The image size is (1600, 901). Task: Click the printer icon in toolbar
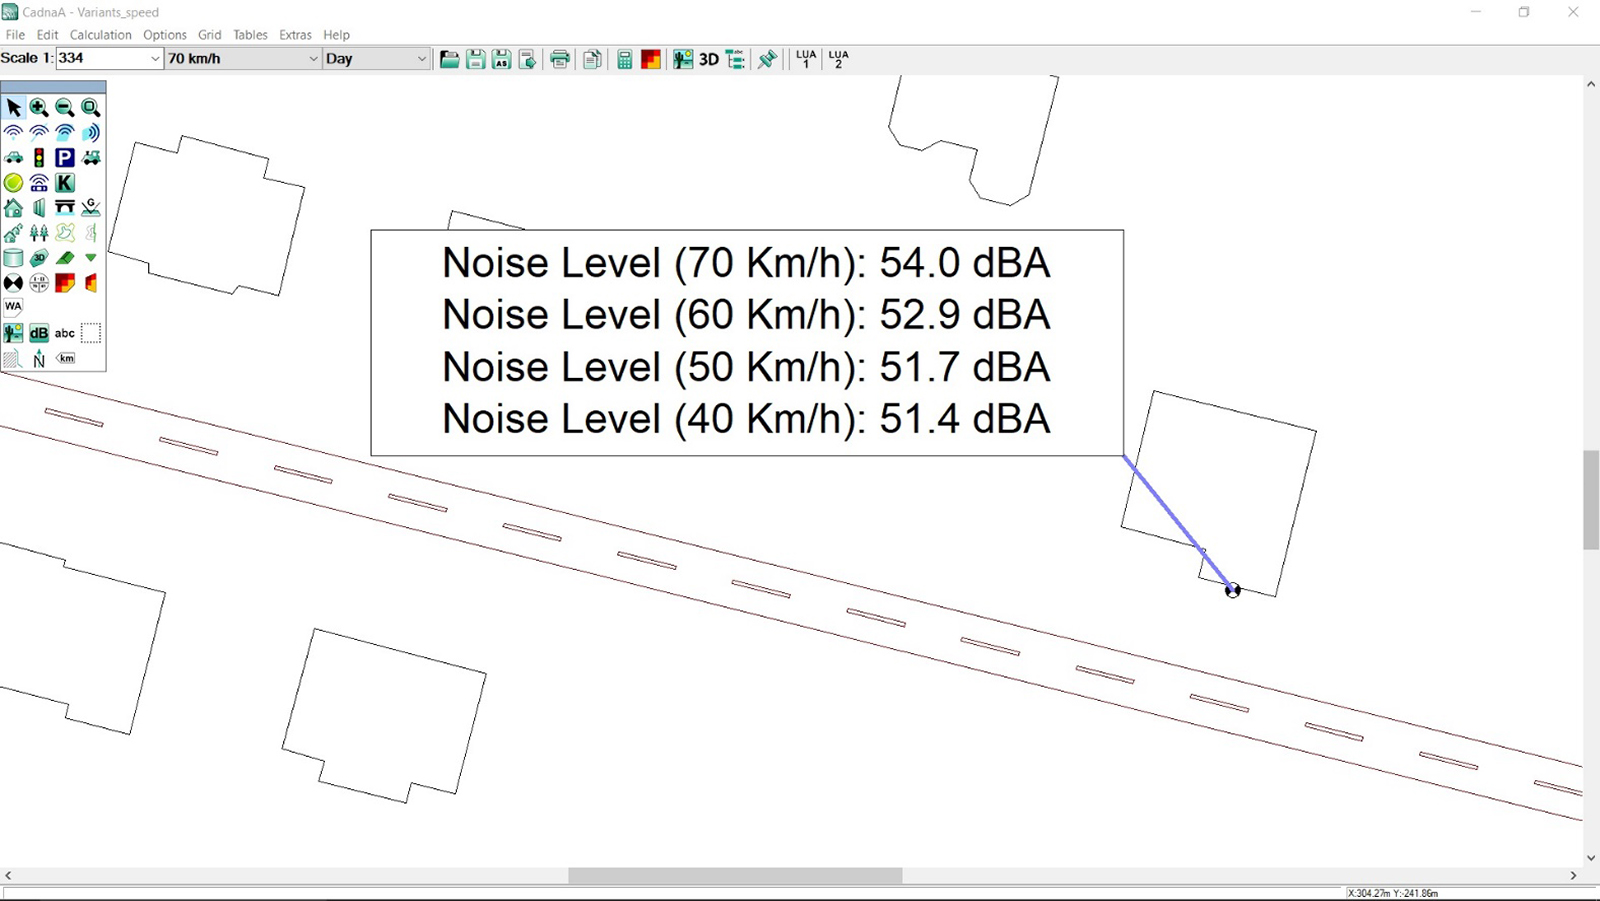click(x=560, y=59)
